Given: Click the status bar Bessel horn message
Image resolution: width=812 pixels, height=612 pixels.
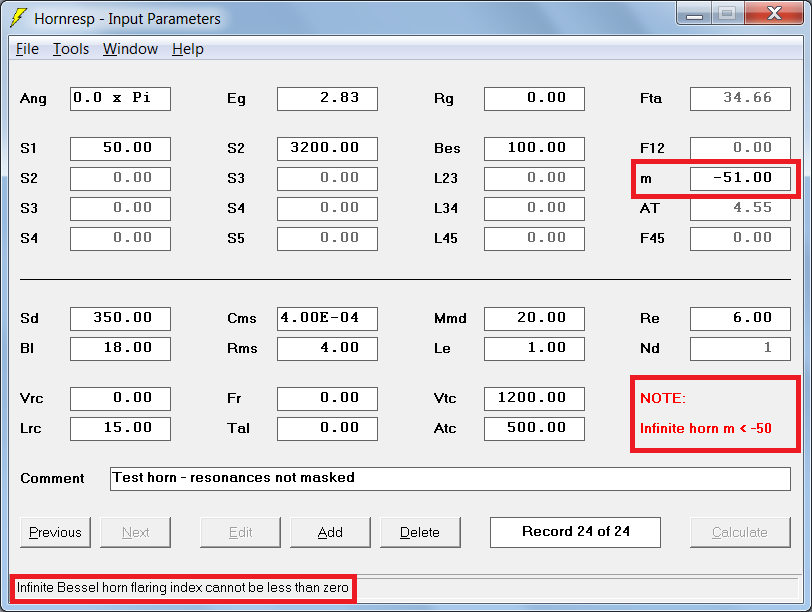Looking at the screenshot, I should (x=182, y=588).
